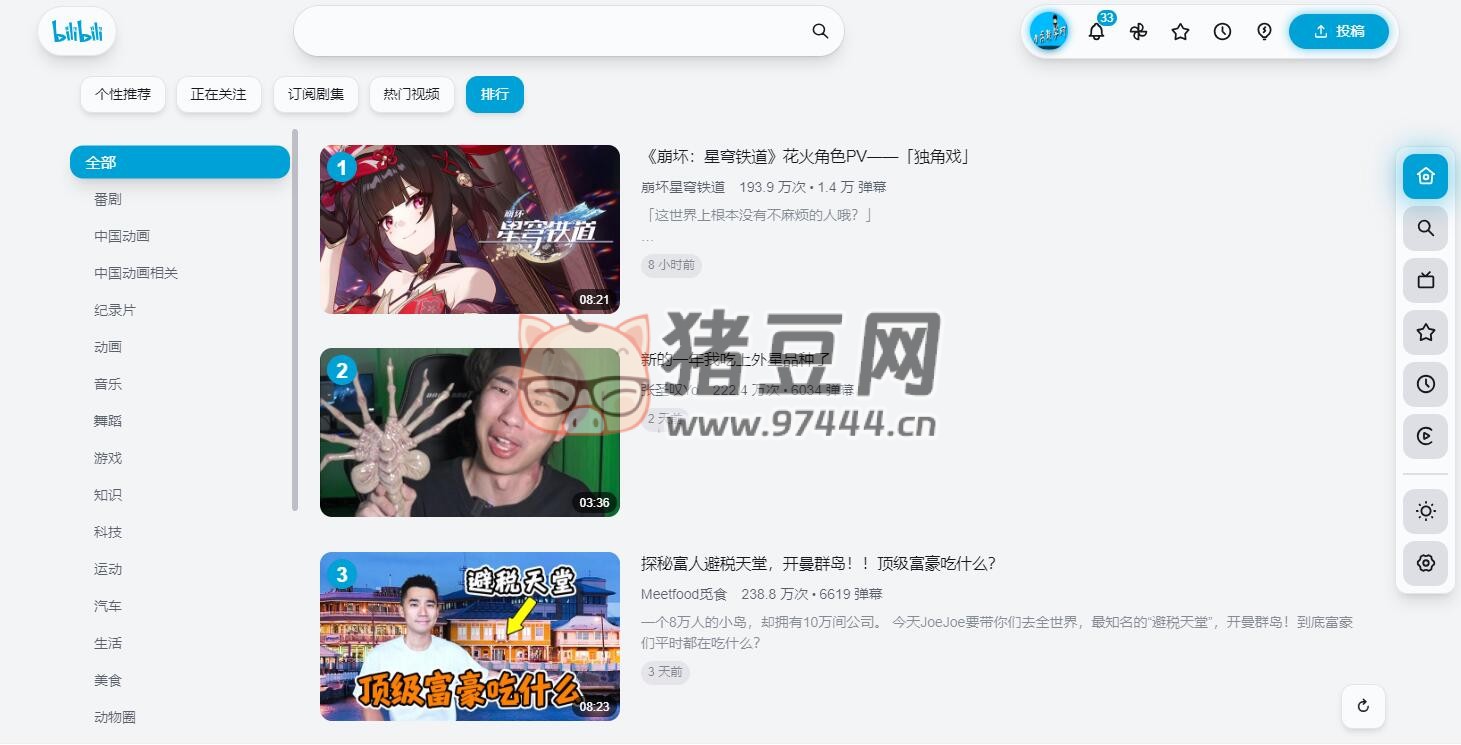This screenshot has height=745, width=1461.
Task: Click the watch-later play icon in the right sidebar
Action: (x=1425, y=436)
